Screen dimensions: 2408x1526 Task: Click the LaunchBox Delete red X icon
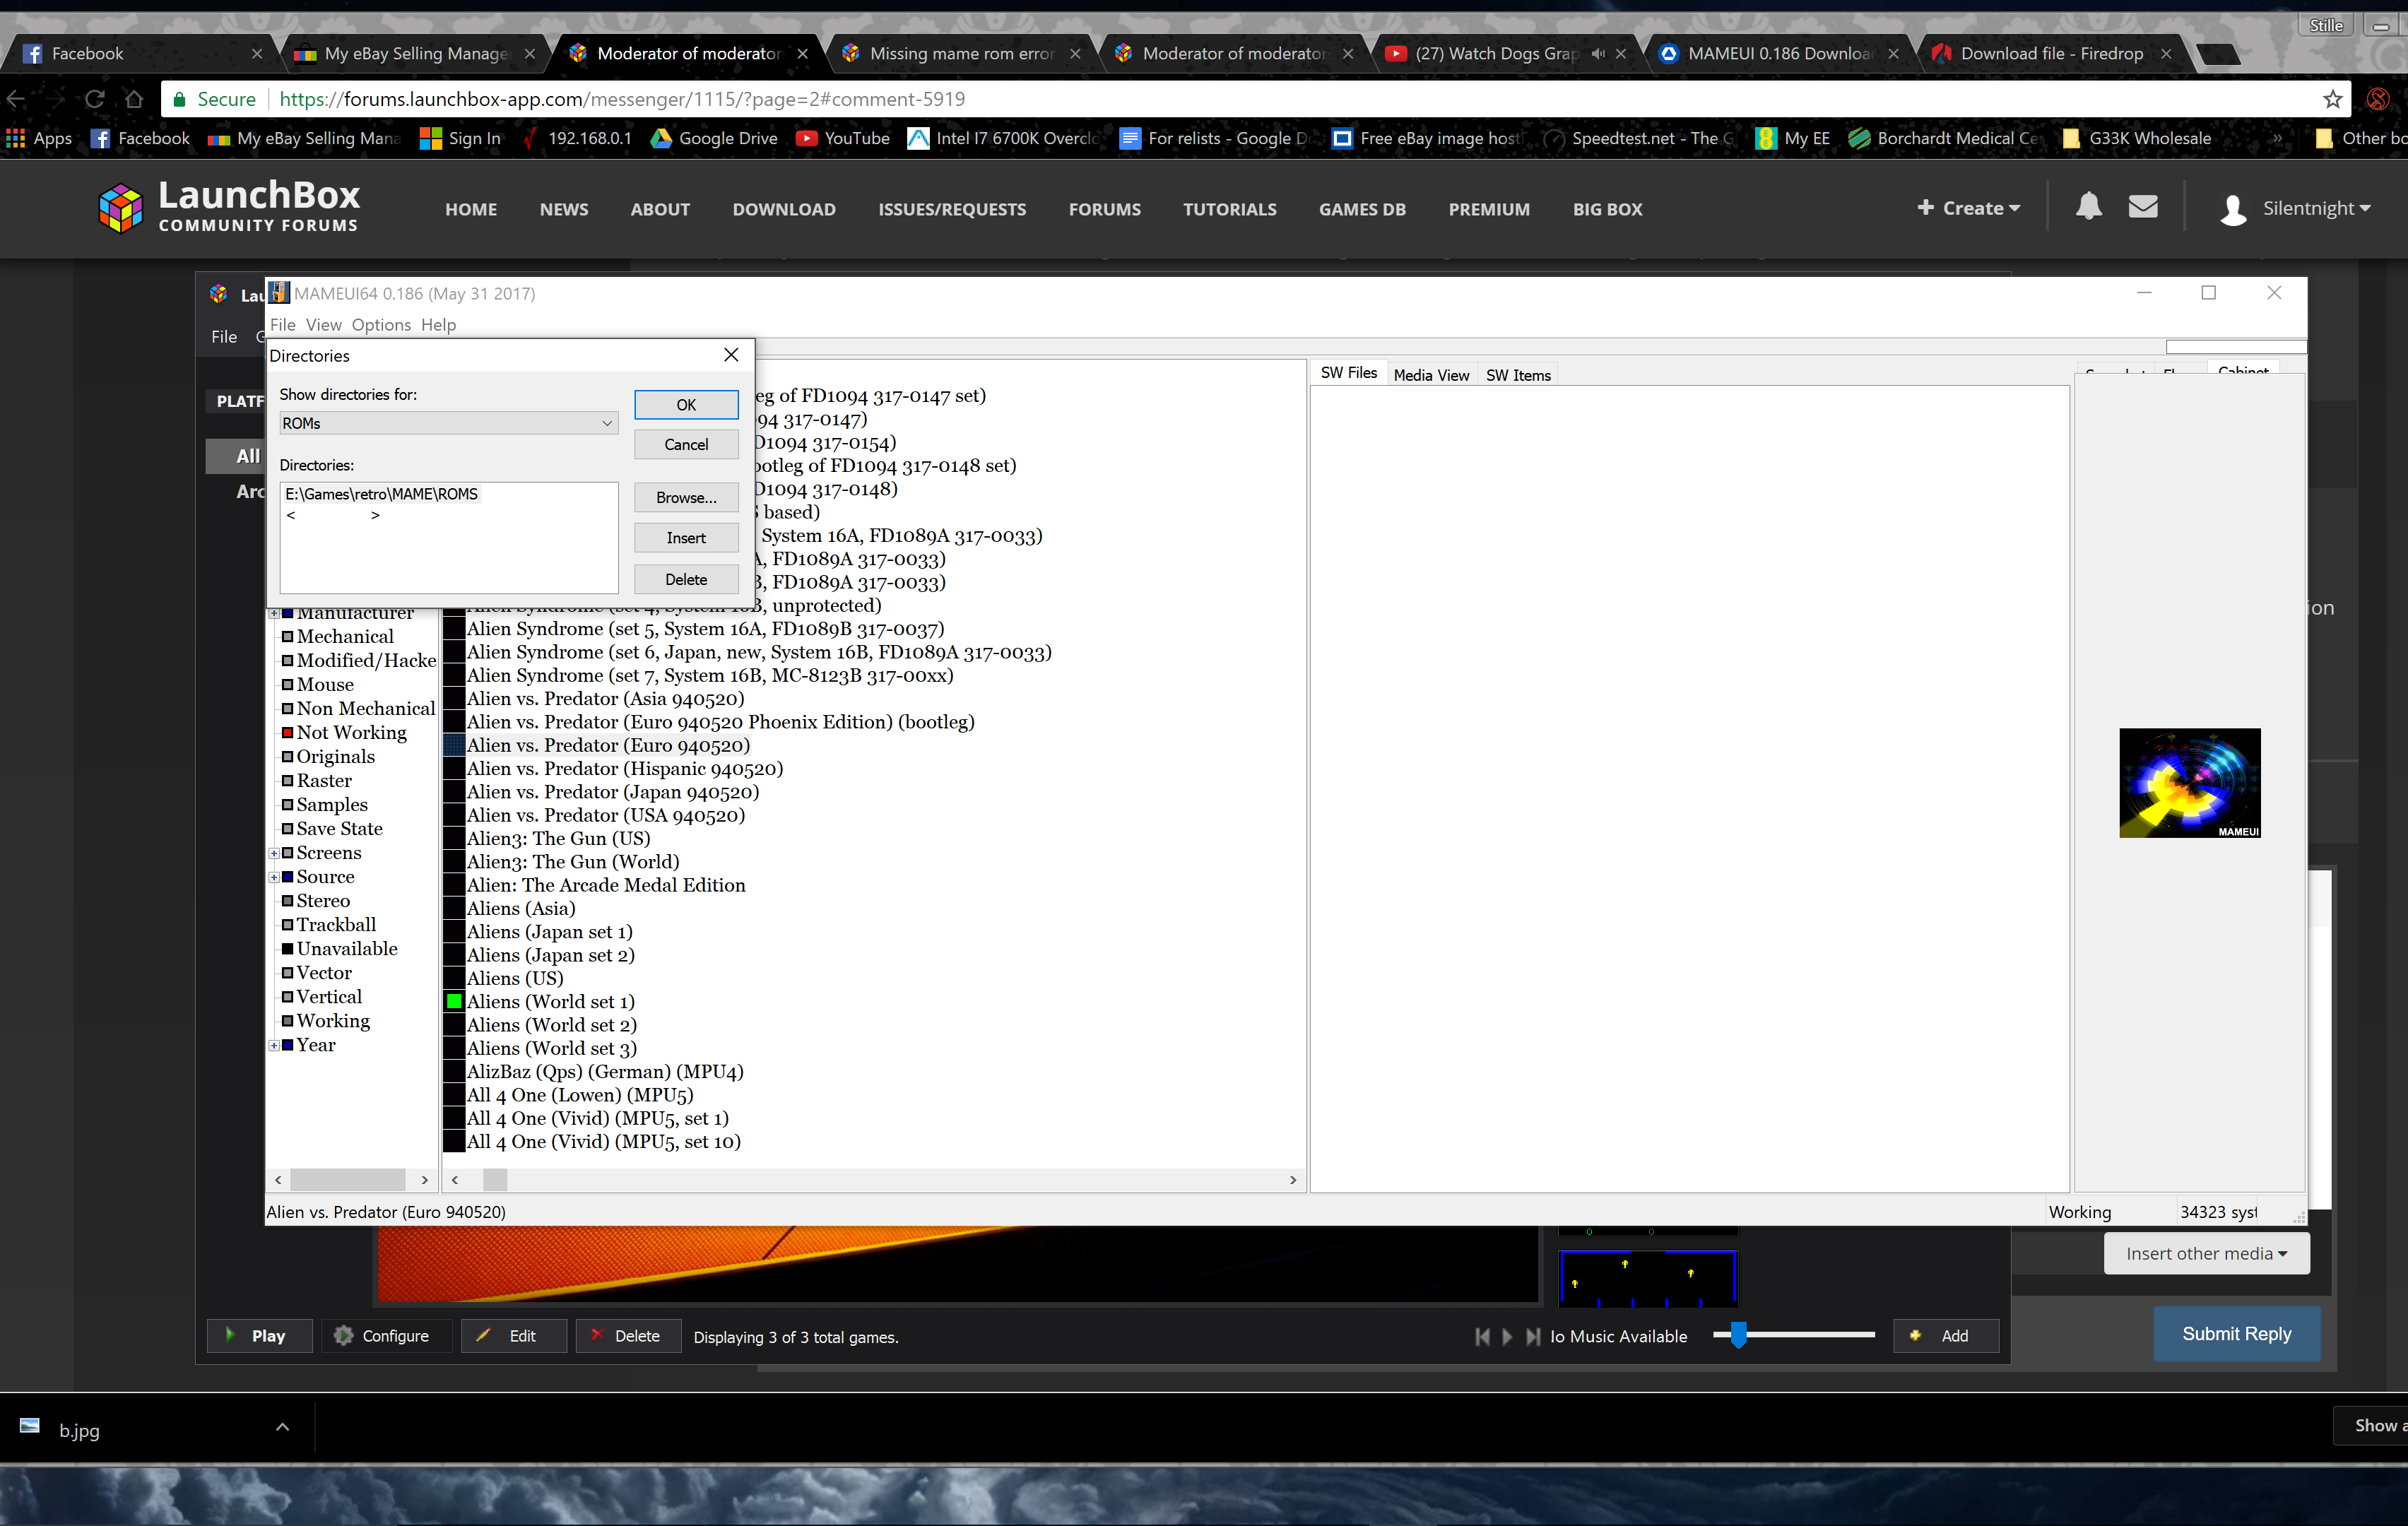pos(597,1334)
